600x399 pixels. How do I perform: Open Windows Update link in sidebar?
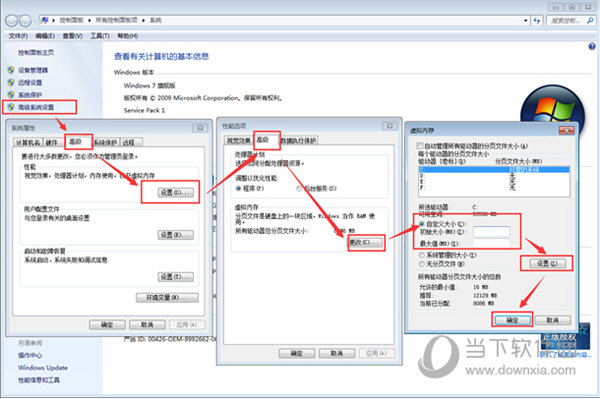coord(43,368)
